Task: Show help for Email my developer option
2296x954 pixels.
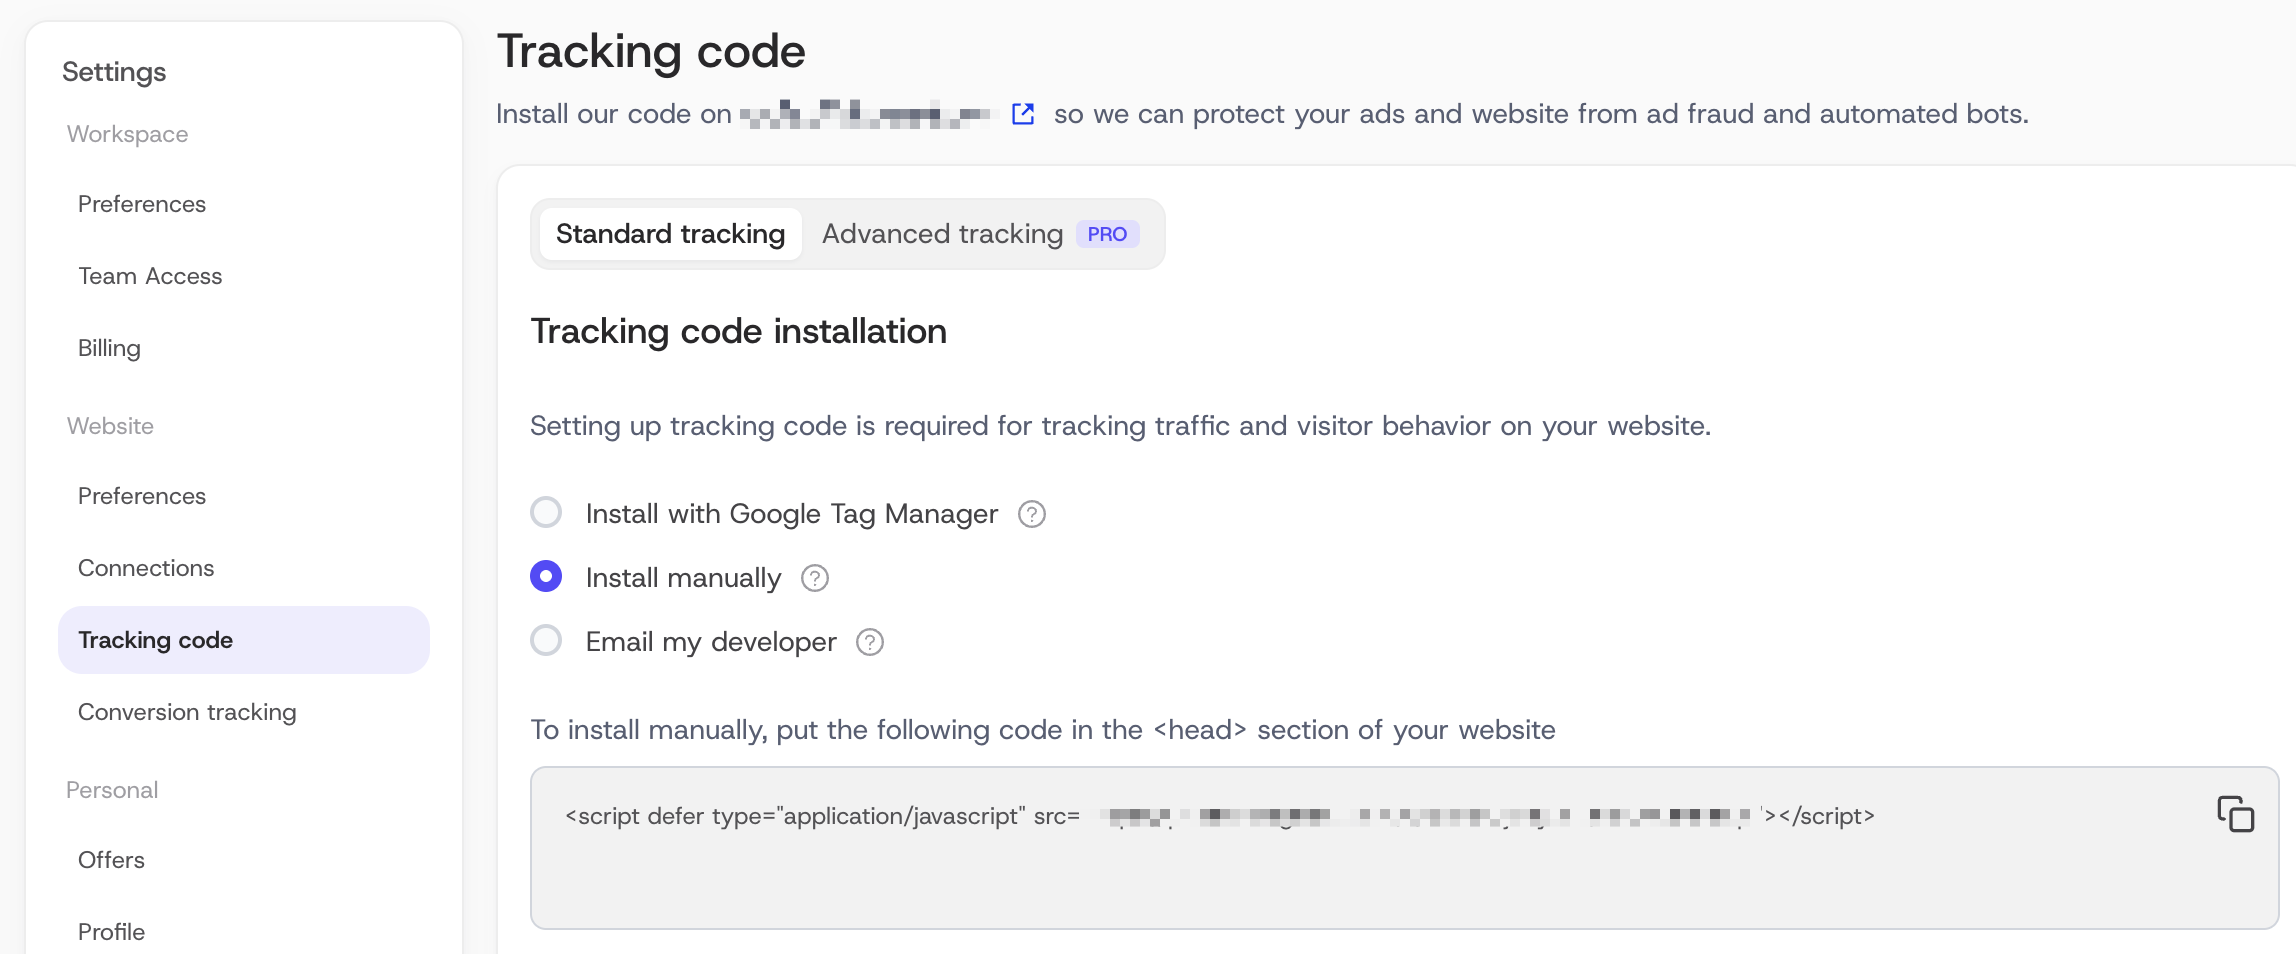Action: [870, 642]
